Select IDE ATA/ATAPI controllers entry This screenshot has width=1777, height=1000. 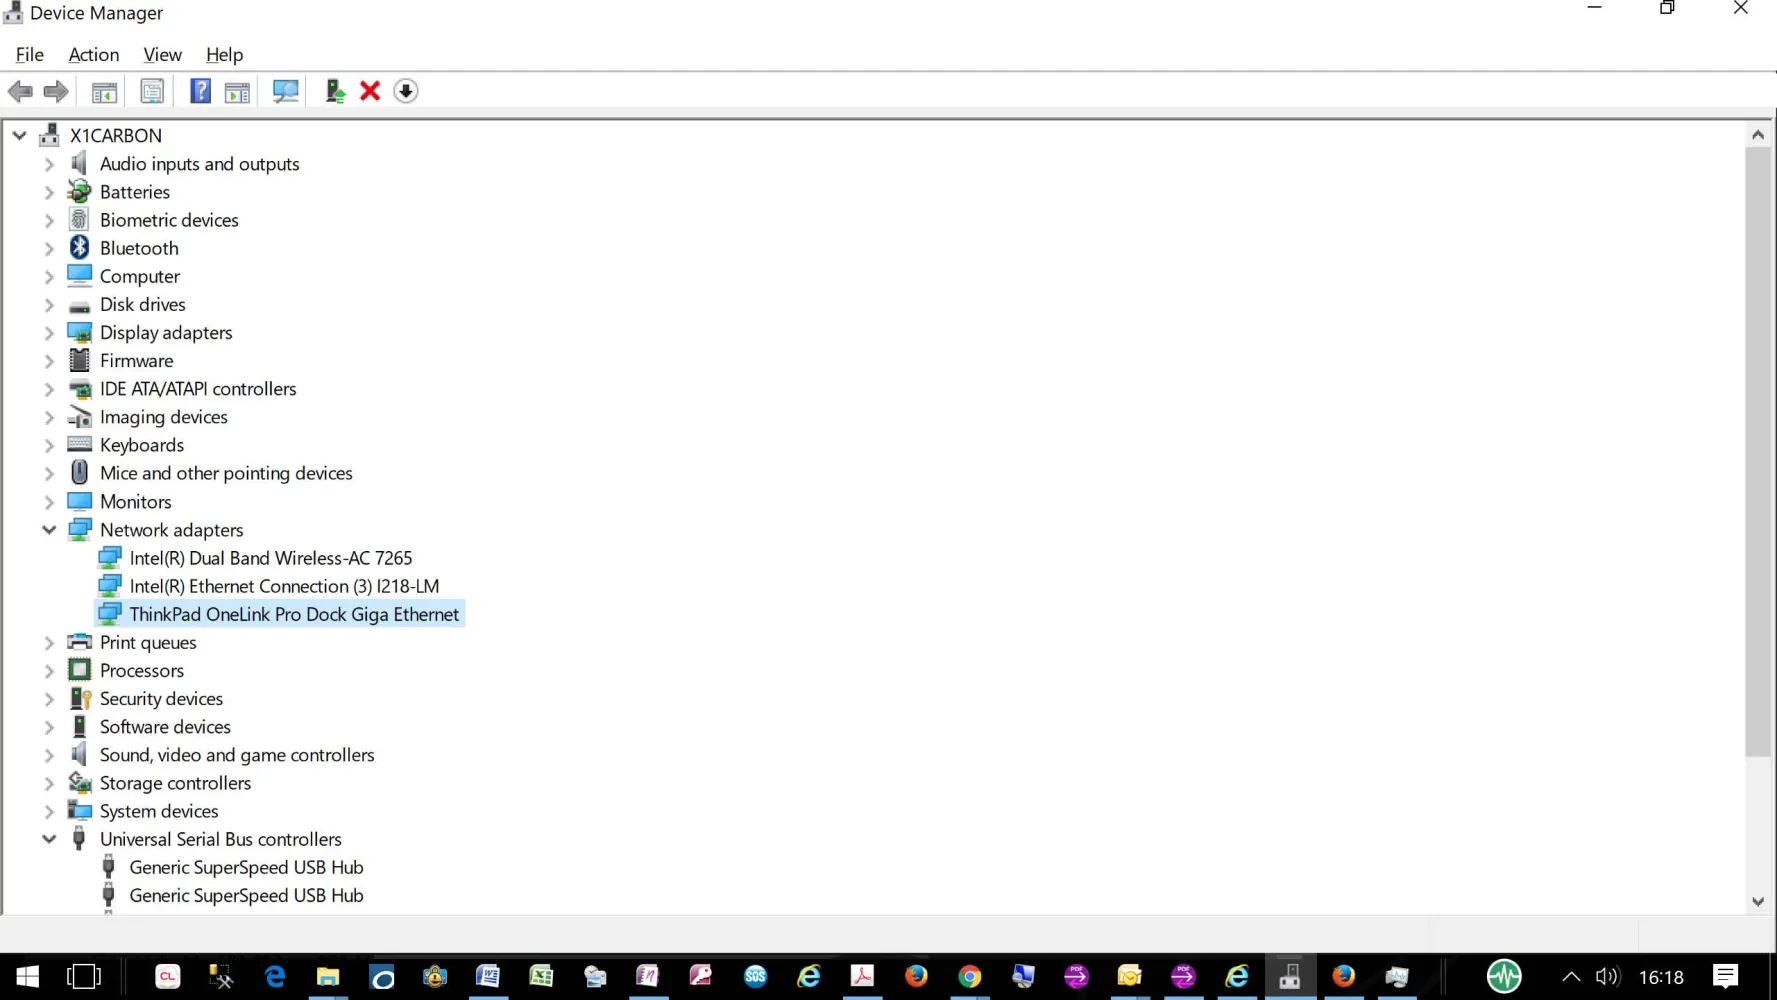coord(198,389)
